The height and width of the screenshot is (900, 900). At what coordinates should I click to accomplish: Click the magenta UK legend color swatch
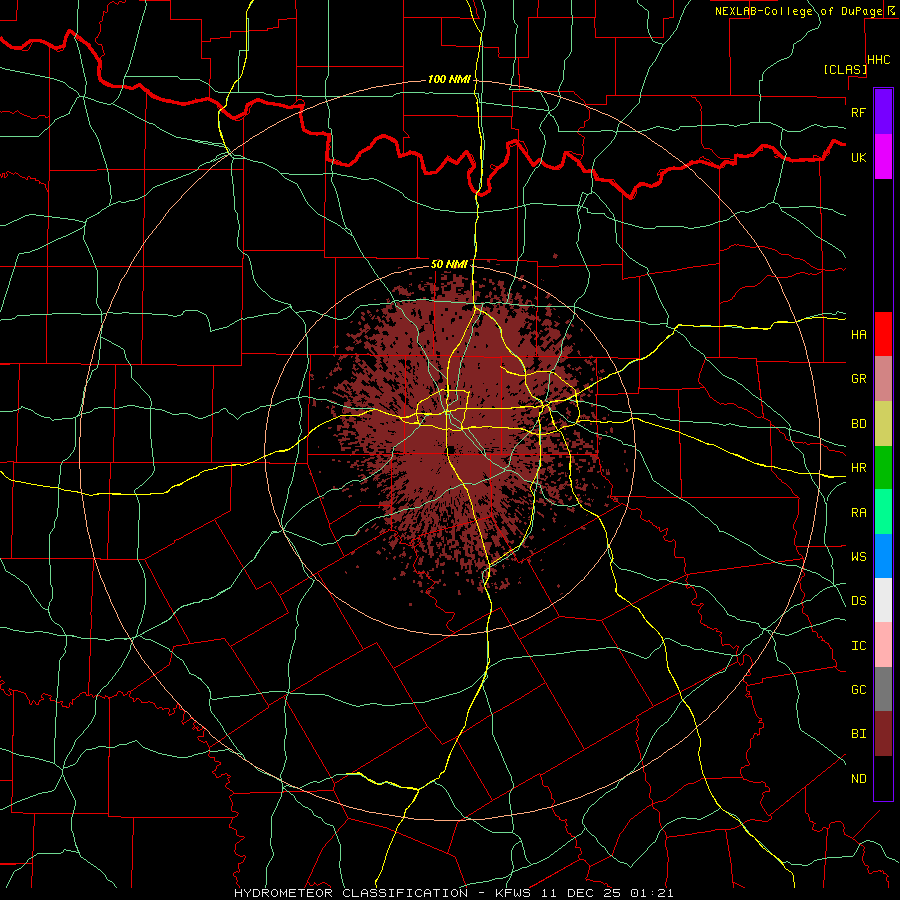(883, 157)
